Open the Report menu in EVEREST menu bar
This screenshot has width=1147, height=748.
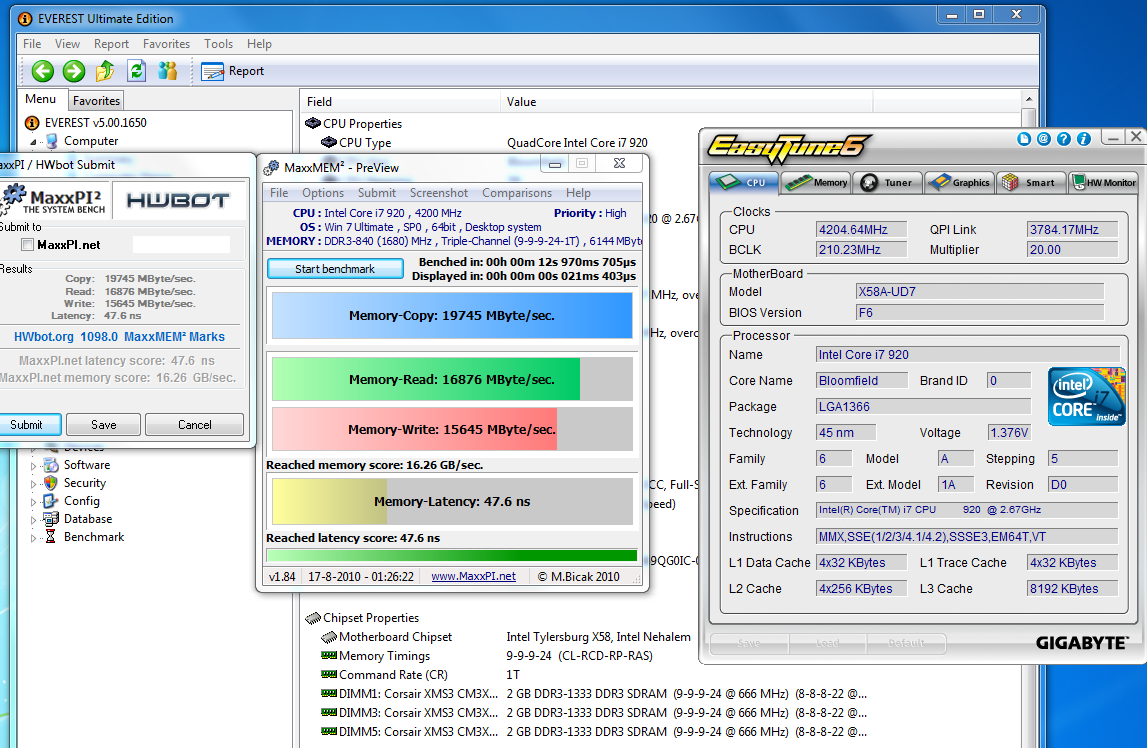tap(111, 44)
